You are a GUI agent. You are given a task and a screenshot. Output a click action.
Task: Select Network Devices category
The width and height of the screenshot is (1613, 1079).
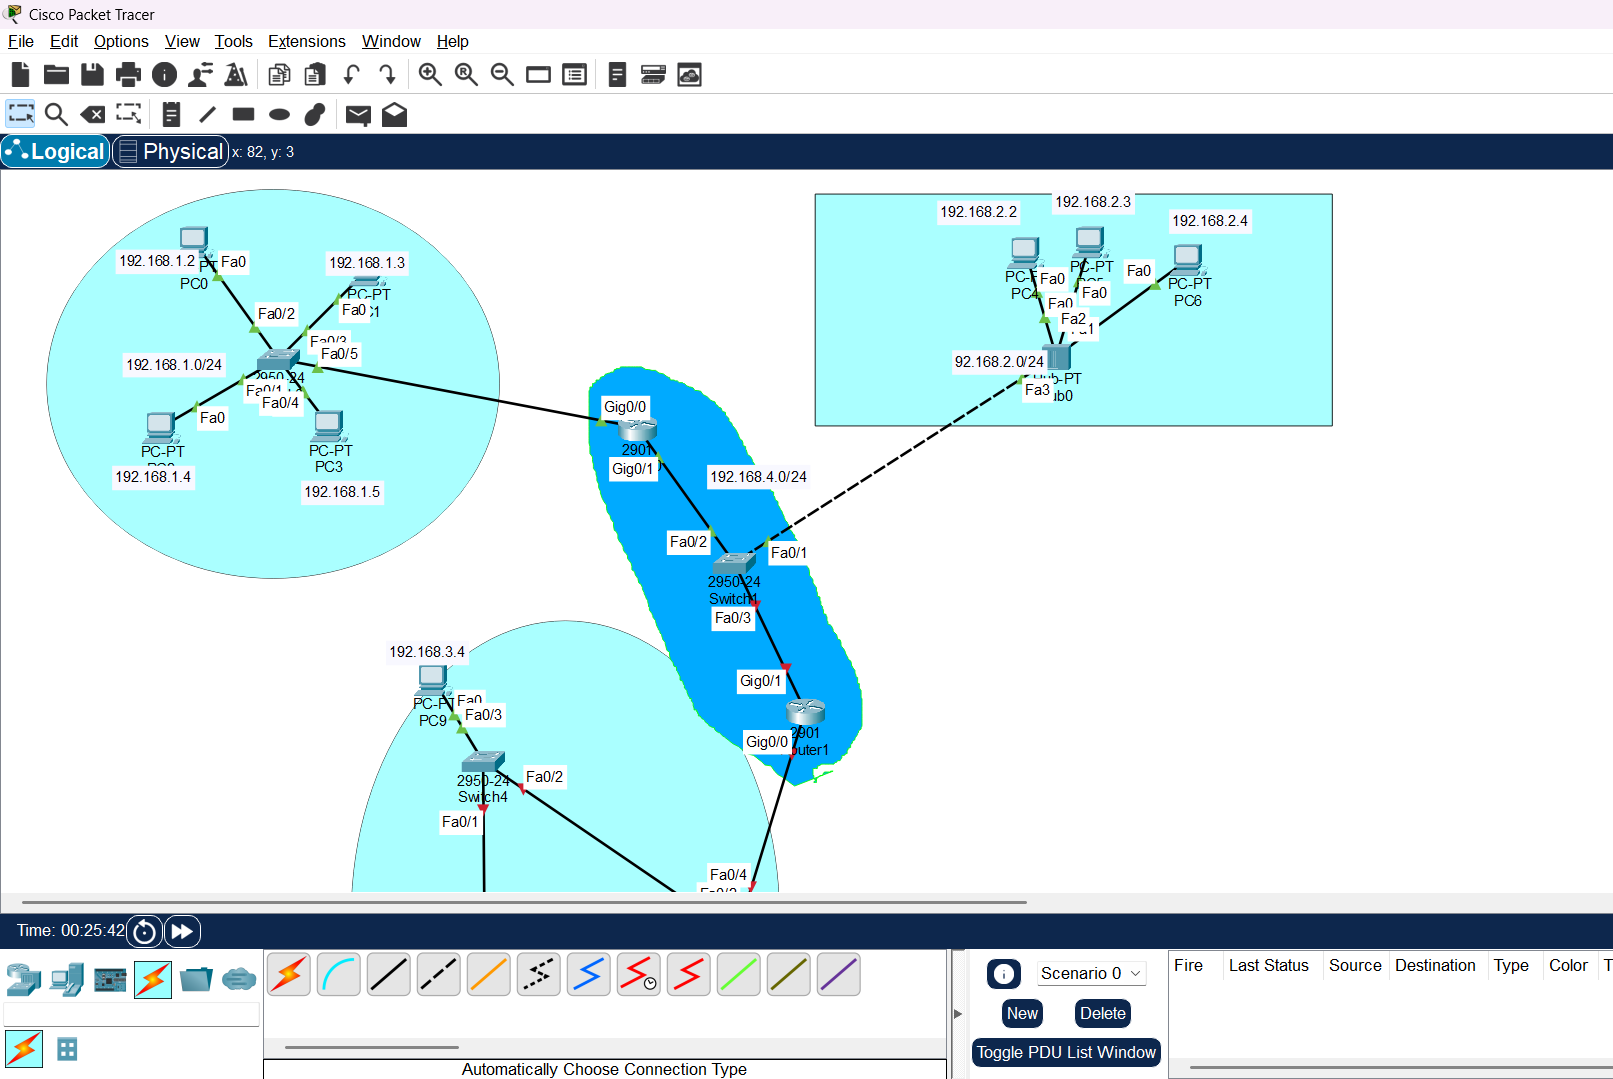pos(24,979)
